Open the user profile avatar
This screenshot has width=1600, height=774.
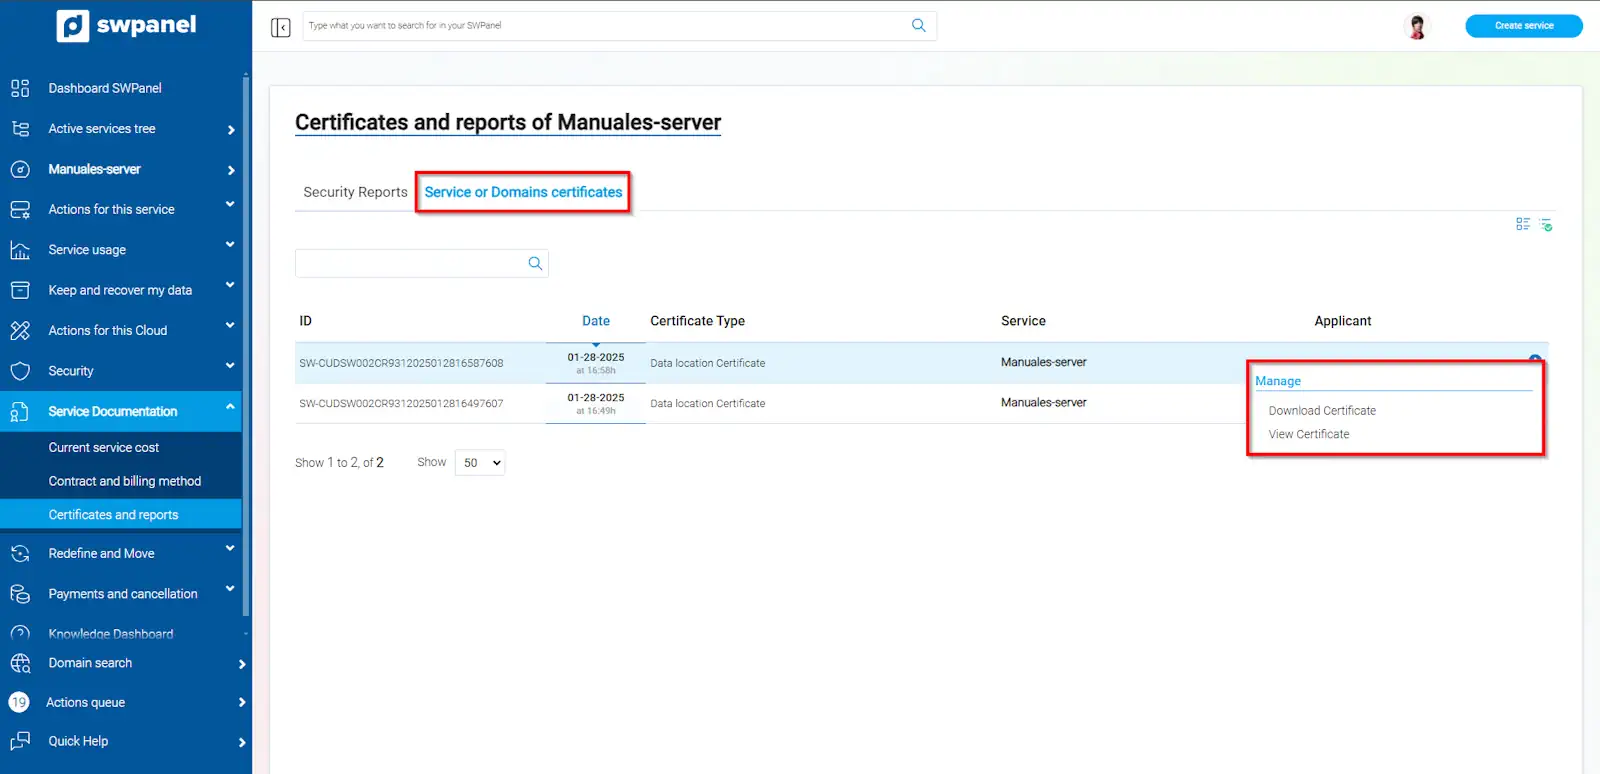[x=1416, y=27]
